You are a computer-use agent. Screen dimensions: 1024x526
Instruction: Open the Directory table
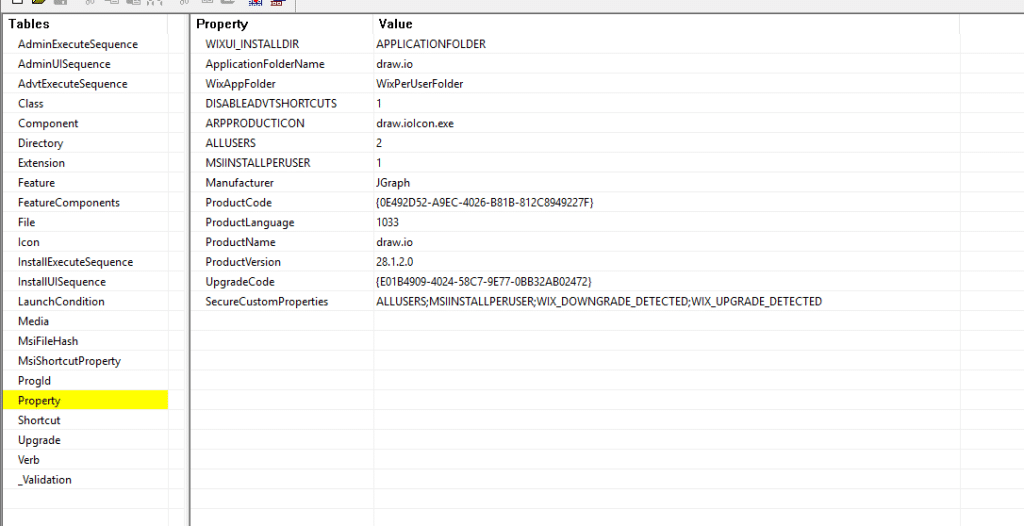tap(40, 143)
